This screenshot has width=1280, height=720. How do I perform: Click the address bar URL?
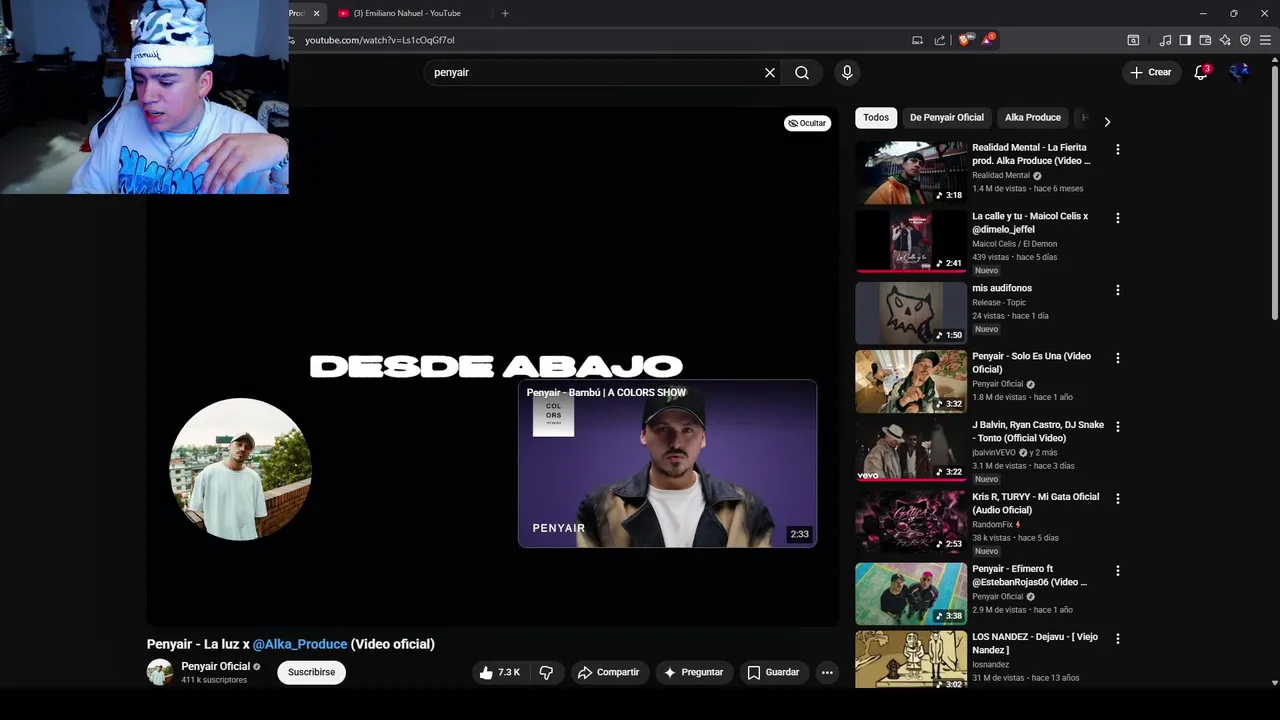pyautogui.click(x=380, y=40)
